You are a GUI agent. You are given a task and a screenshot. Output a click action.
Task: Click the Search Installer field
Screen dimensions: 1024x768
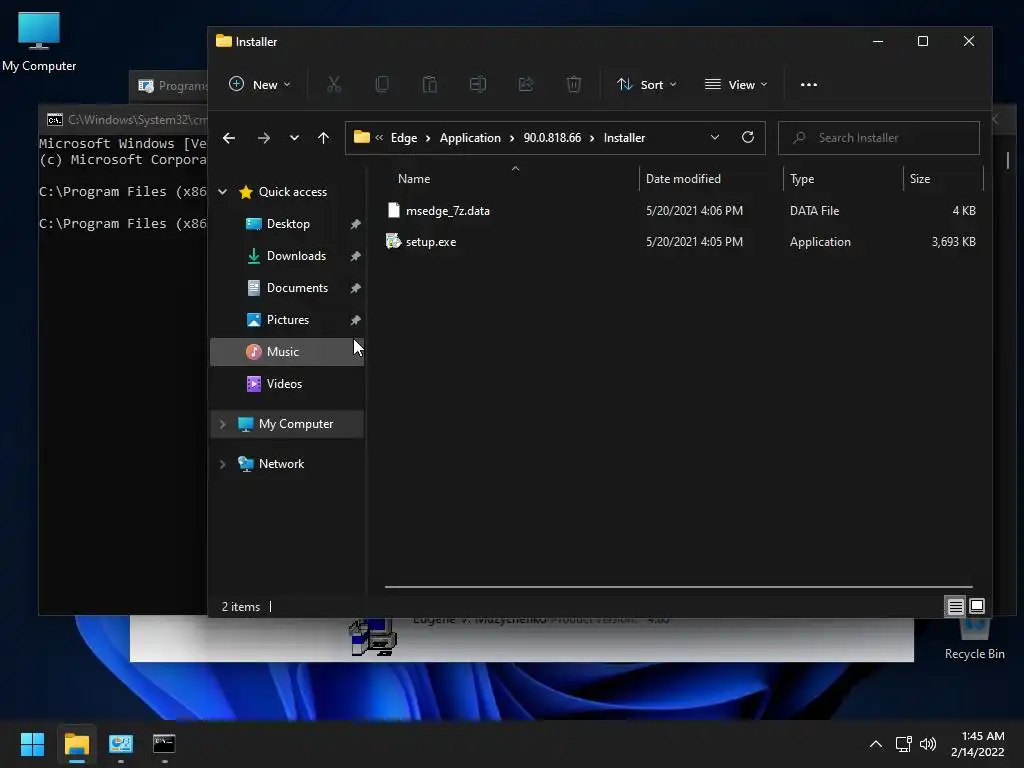878,138
